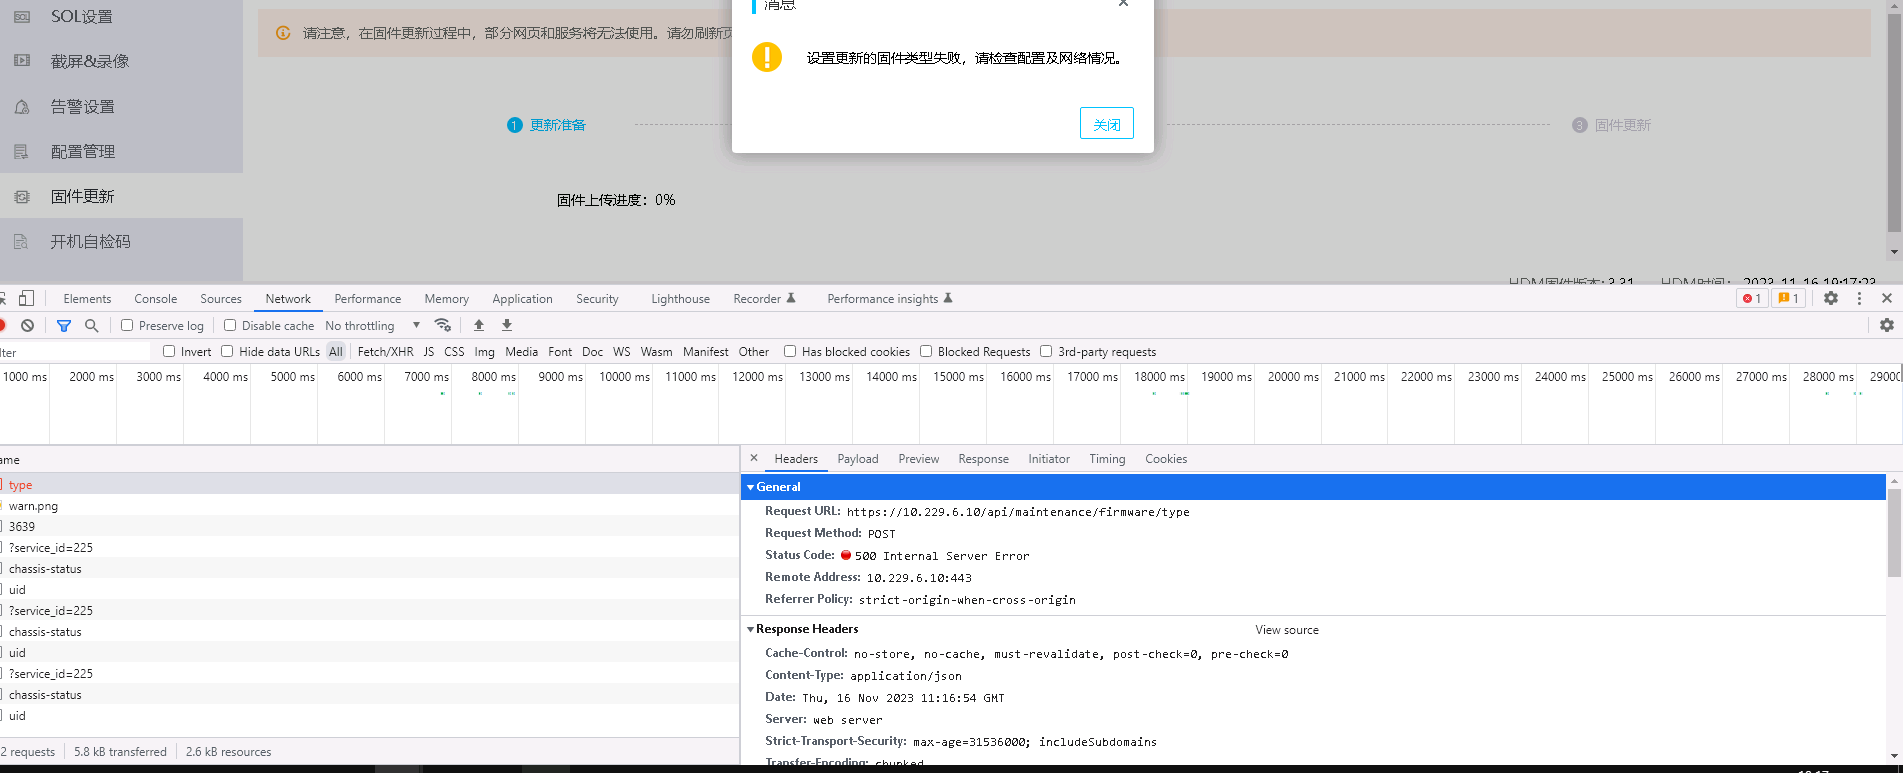The image size is (1903, 773).
Task: Click the 截屏&录像 sidebar icon
Action: point(22,61)
